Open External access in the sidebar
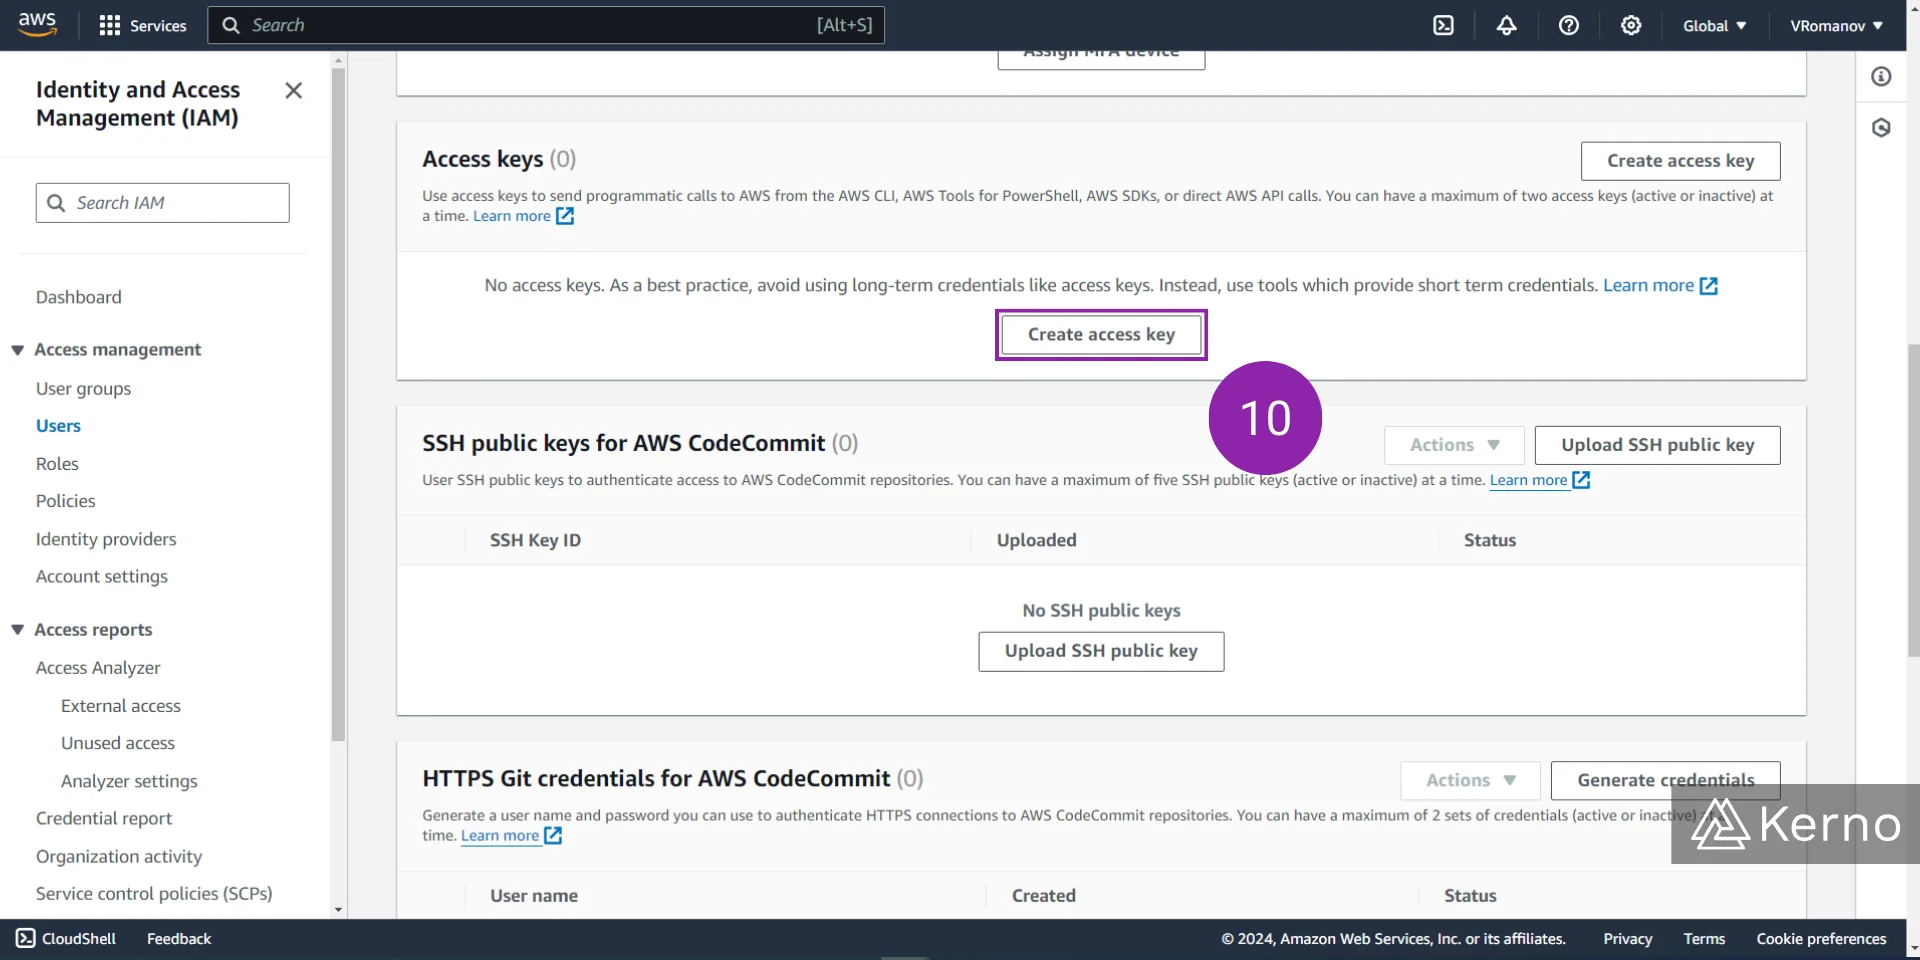The width and height of the screenshot is (1920, 960). [121, 706]
